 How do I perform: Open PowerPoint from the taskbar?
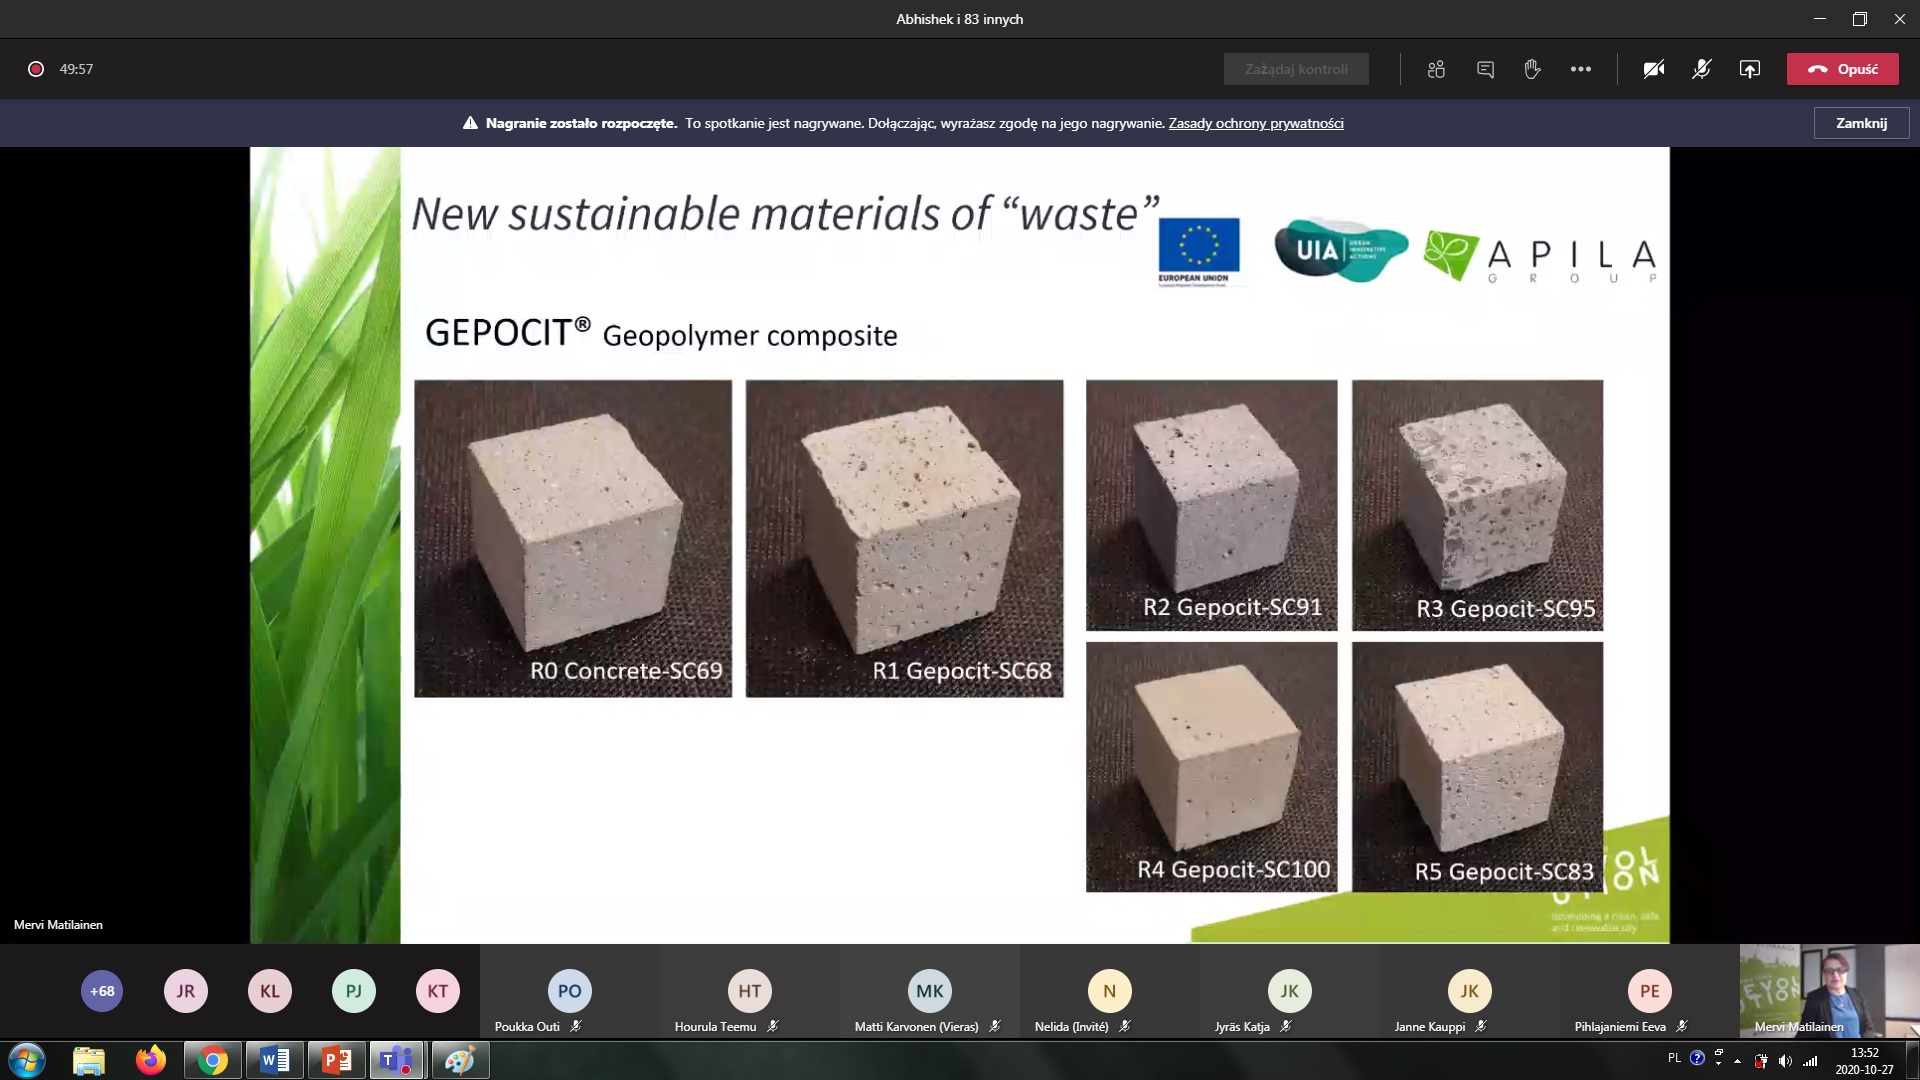336,1060
